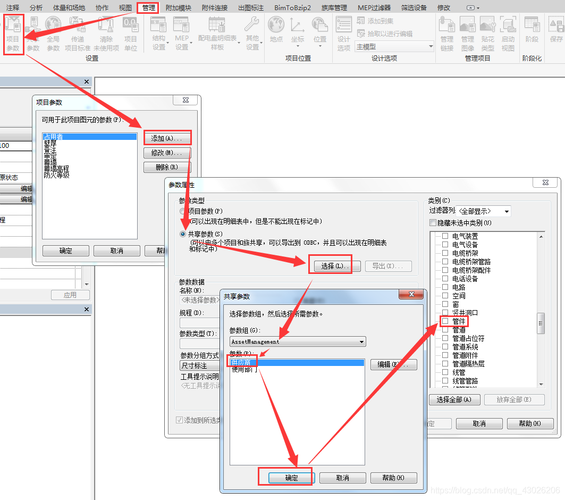Open the 参数组 AssetManagement dropdown

coord(298,341)
